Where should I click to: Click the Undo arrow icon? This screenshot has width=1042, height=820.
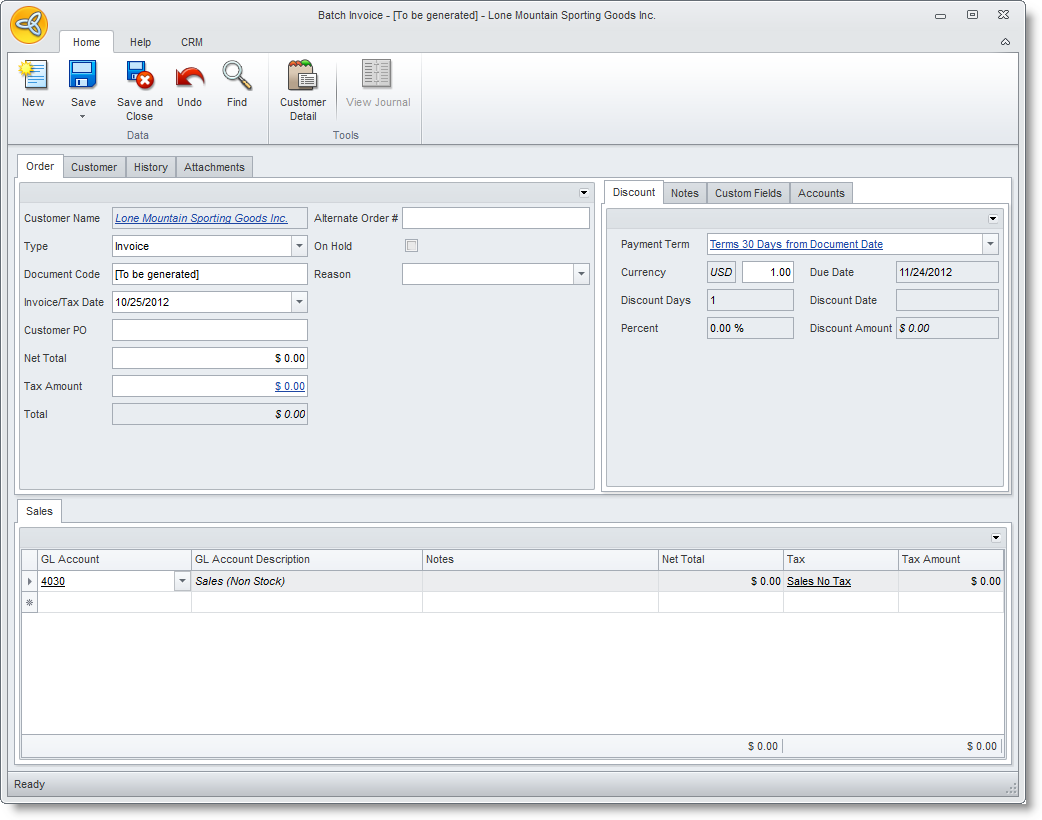[189, 77]
